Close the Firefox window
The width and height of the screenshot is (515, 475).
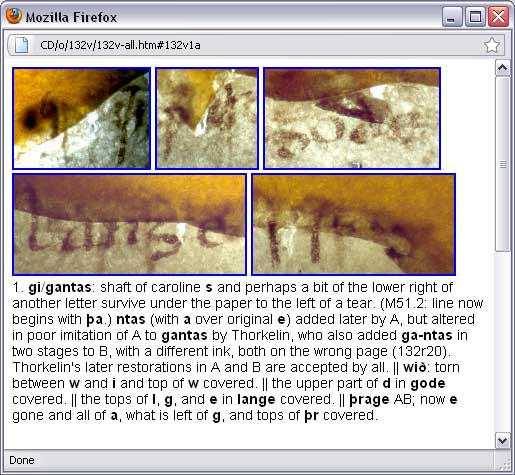[x=498, y=17]
